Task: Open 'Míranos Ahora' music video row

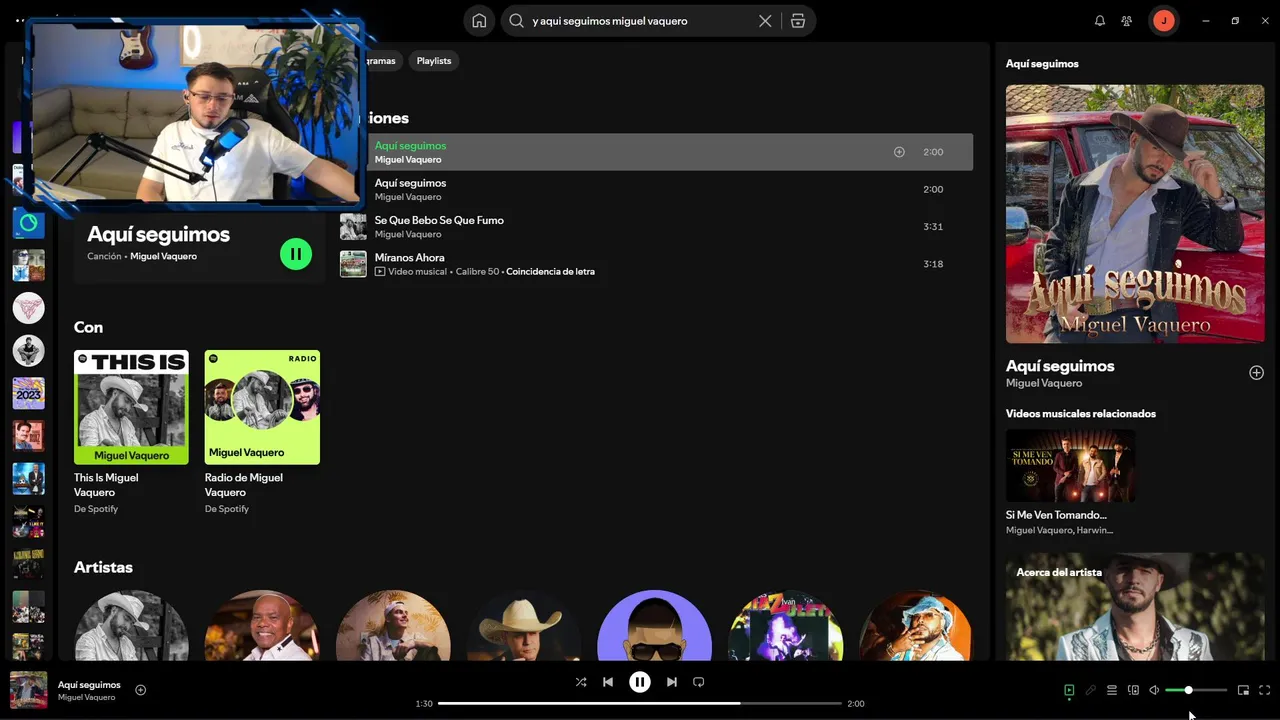Action: [656, 264]
